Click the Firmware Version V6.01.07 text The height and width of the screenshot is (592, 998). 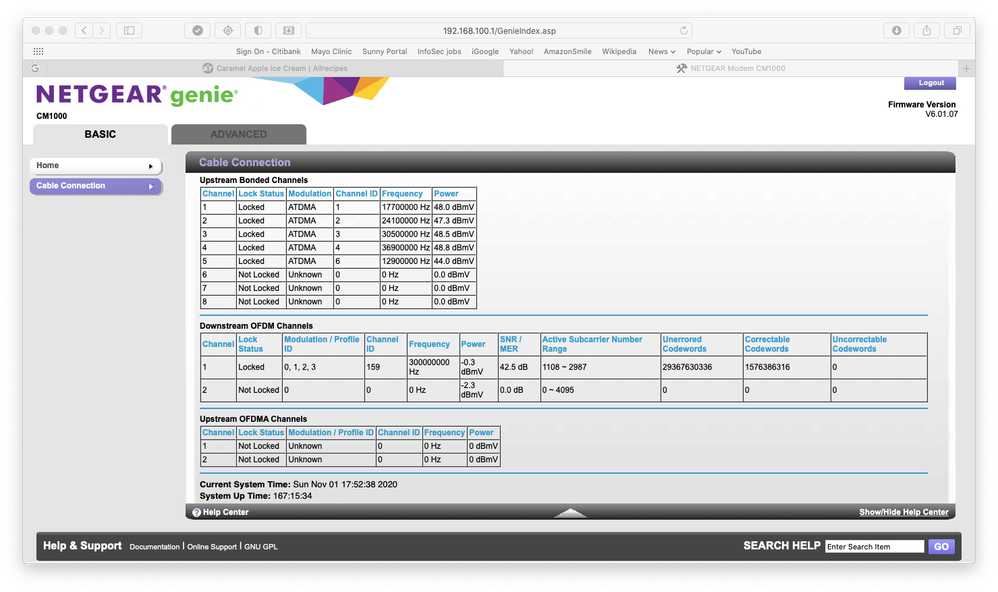[922, 109]
